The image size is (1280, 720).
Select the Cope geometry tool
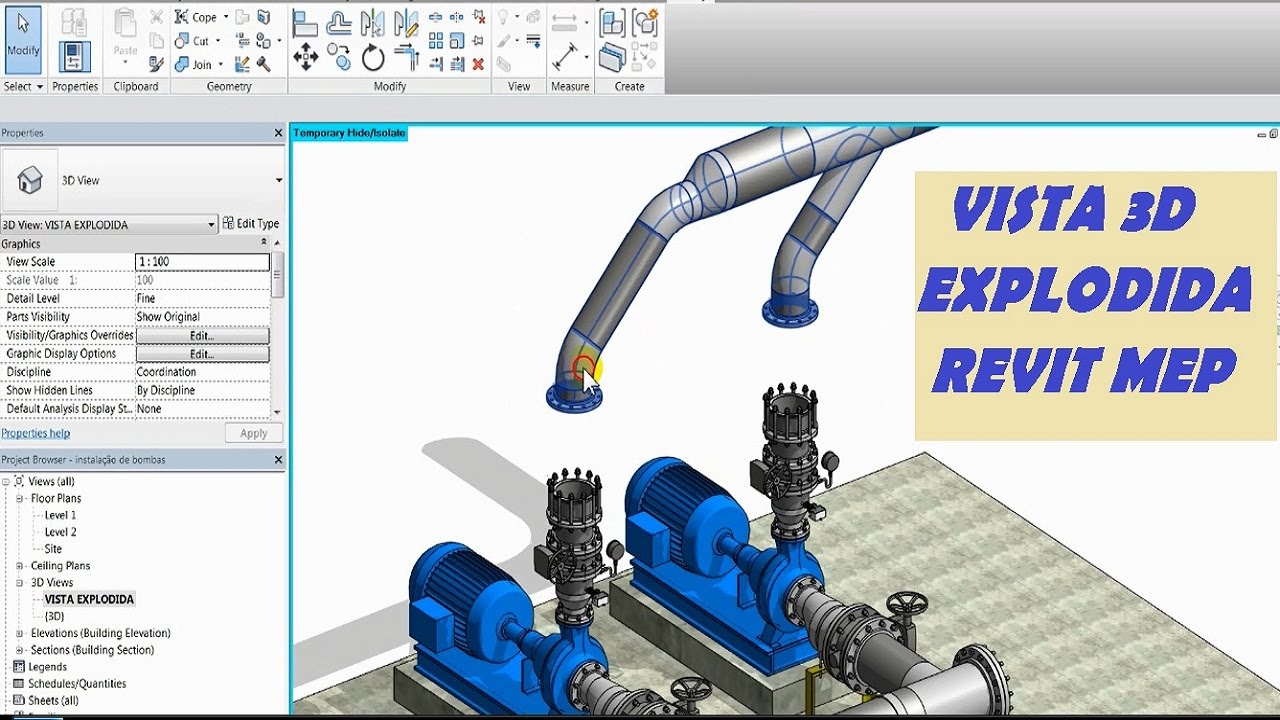pyautogui.click(x=196, y=17)
